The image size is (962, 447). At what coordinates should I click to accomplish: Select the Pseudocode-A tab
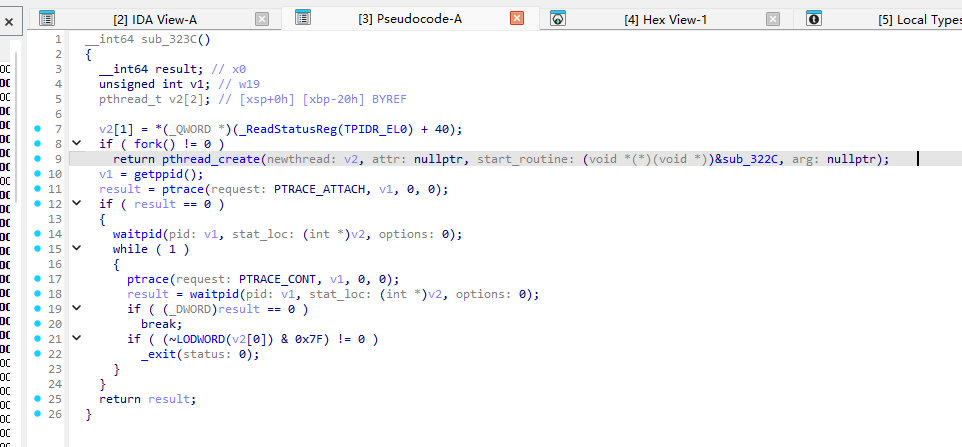pos(410,19)
